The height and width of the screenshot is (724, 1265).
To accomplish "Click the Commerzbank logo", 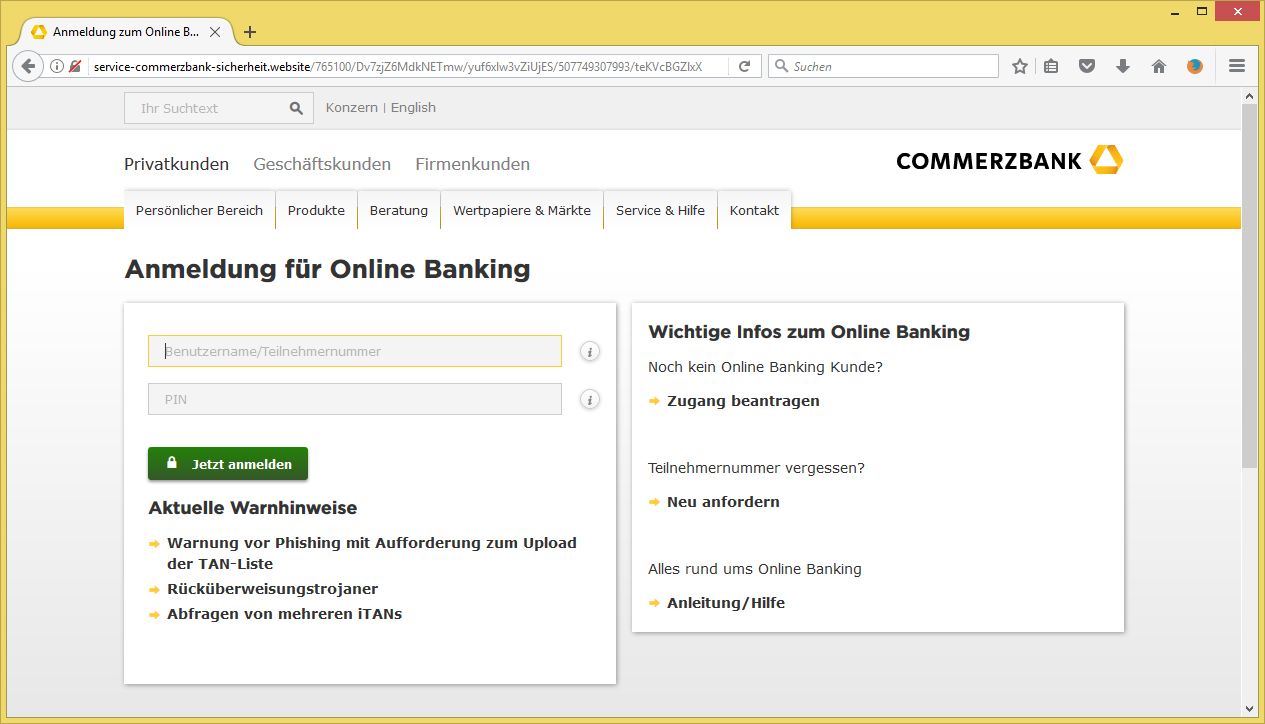I will (1008, 160).
